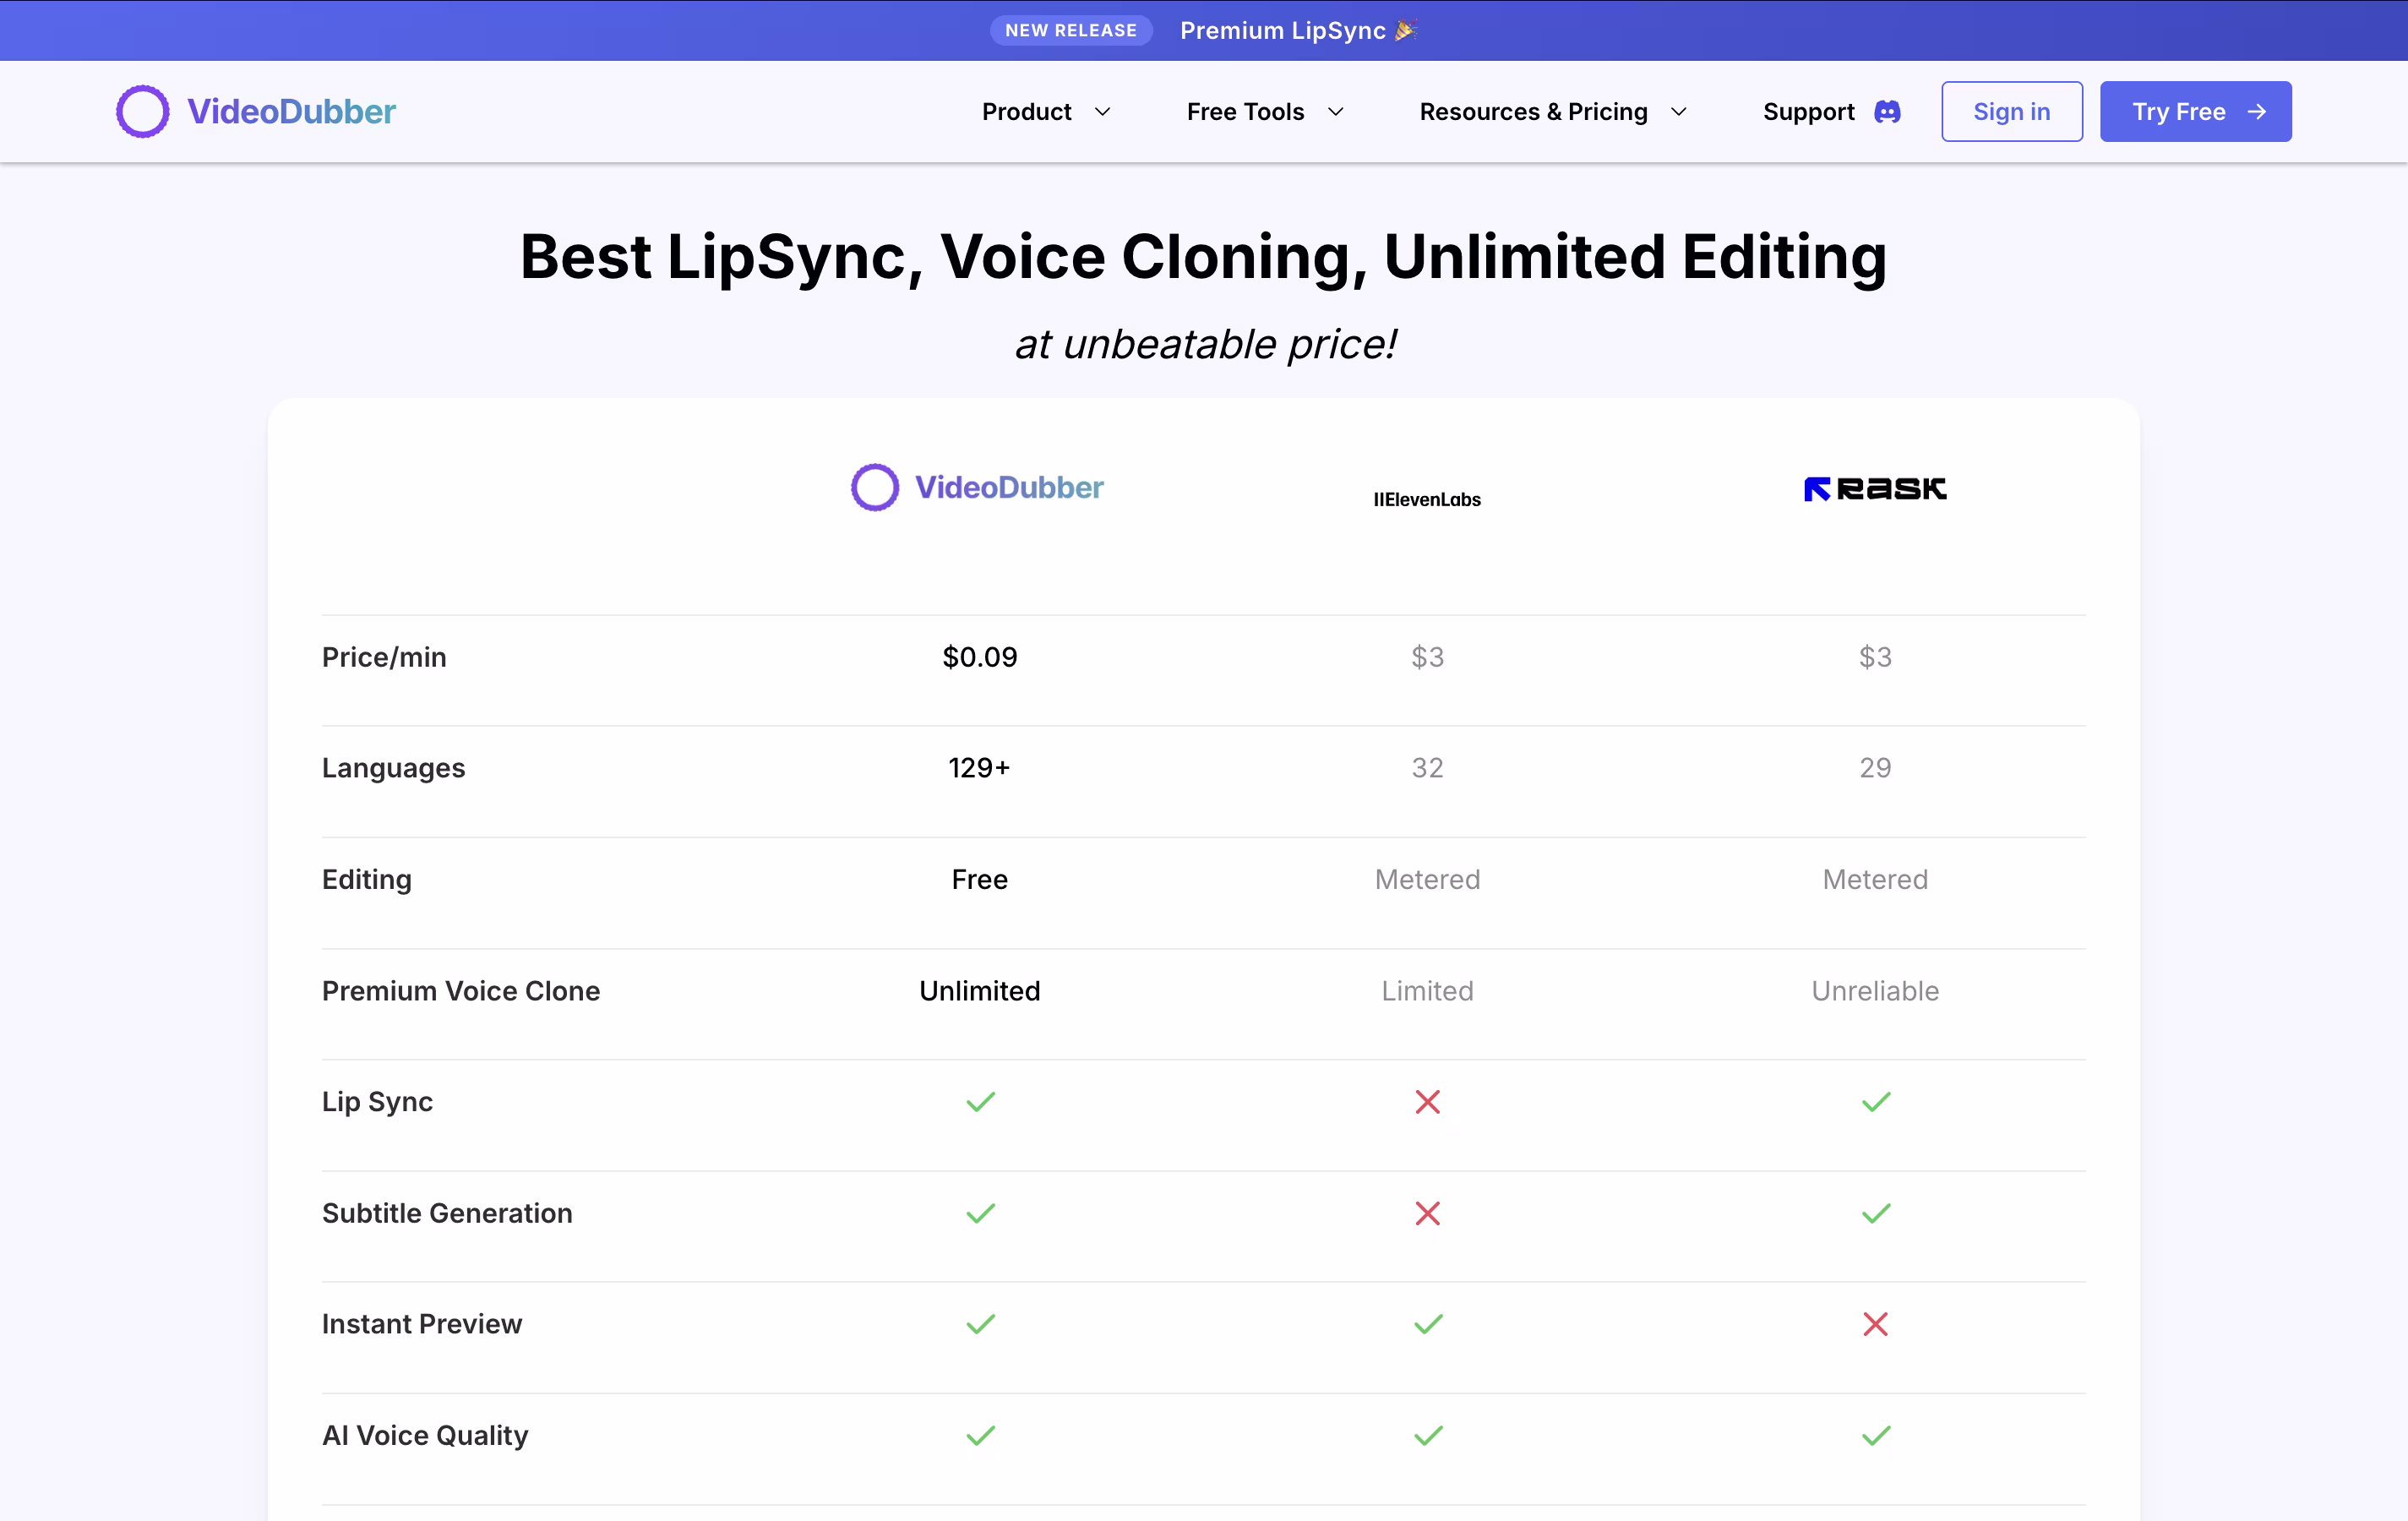The image size is (2408, 1521).
Task: Click ElevenLabs' Subtitle Generation red cross
Action: click(x=1427, y=1213)
